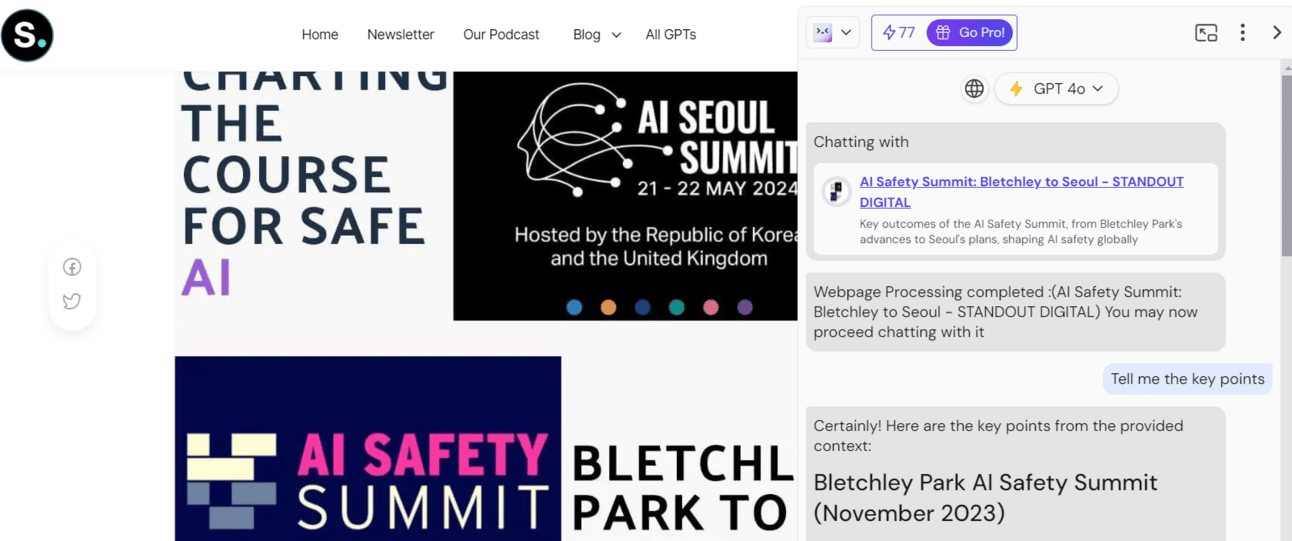Click the 'Bletchley Park to' headline text
The image size is (1292, 541).
(x=683, y=488)
